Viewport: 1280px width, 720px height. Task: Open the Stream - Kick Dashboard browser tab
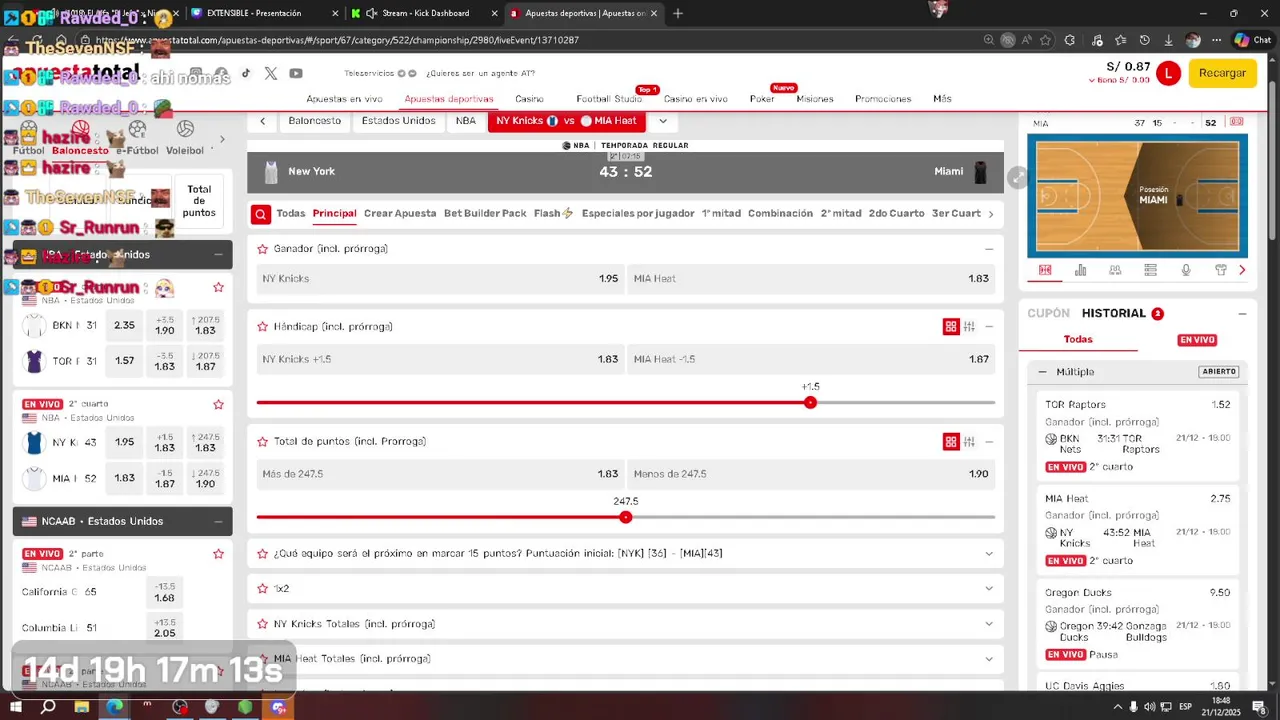425,13
